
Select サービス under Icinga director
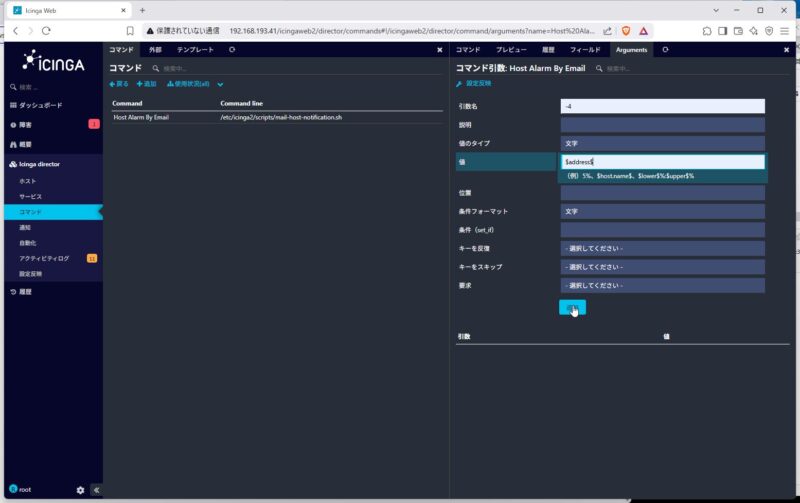(x=31, y=196)
